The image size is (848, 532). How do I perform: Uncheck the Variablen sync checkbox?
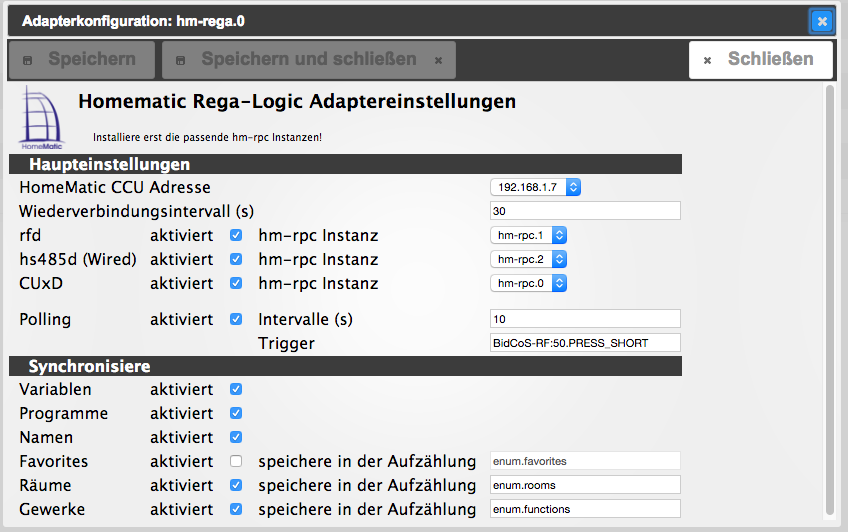236,389
